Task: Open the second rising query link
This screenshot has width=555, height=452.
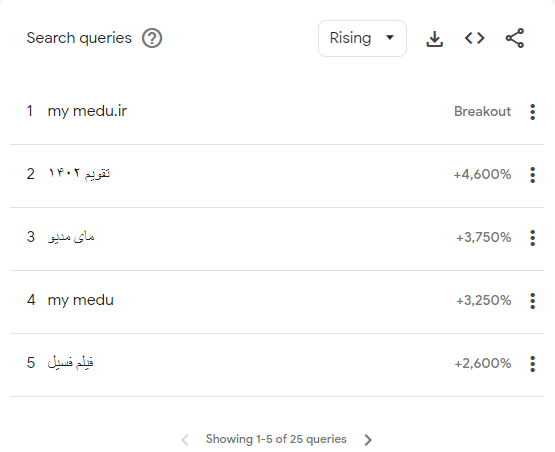Action: (x=79, y=174)
